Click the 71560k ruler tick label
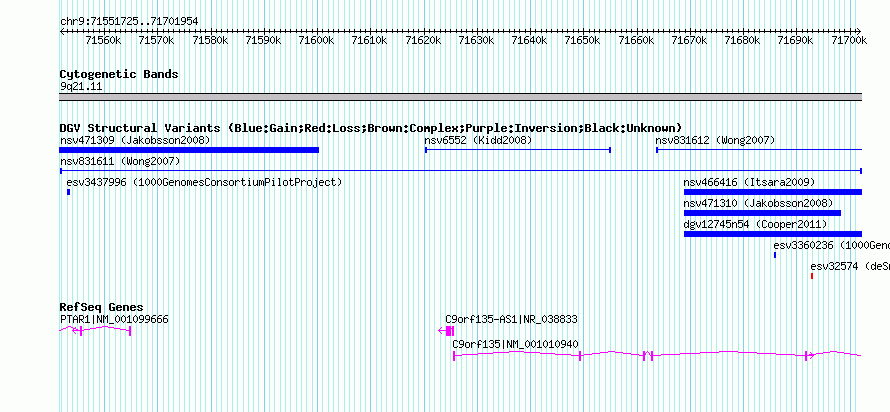The height and width of the screenshot is (412, 890). 103,40
